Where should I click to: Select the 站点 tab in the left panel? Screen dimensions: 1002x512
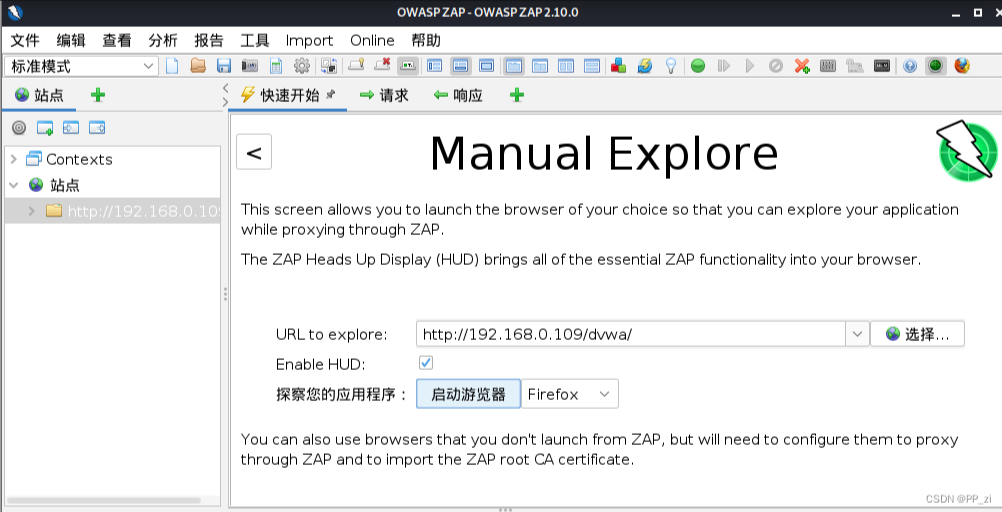click(40, 95)
